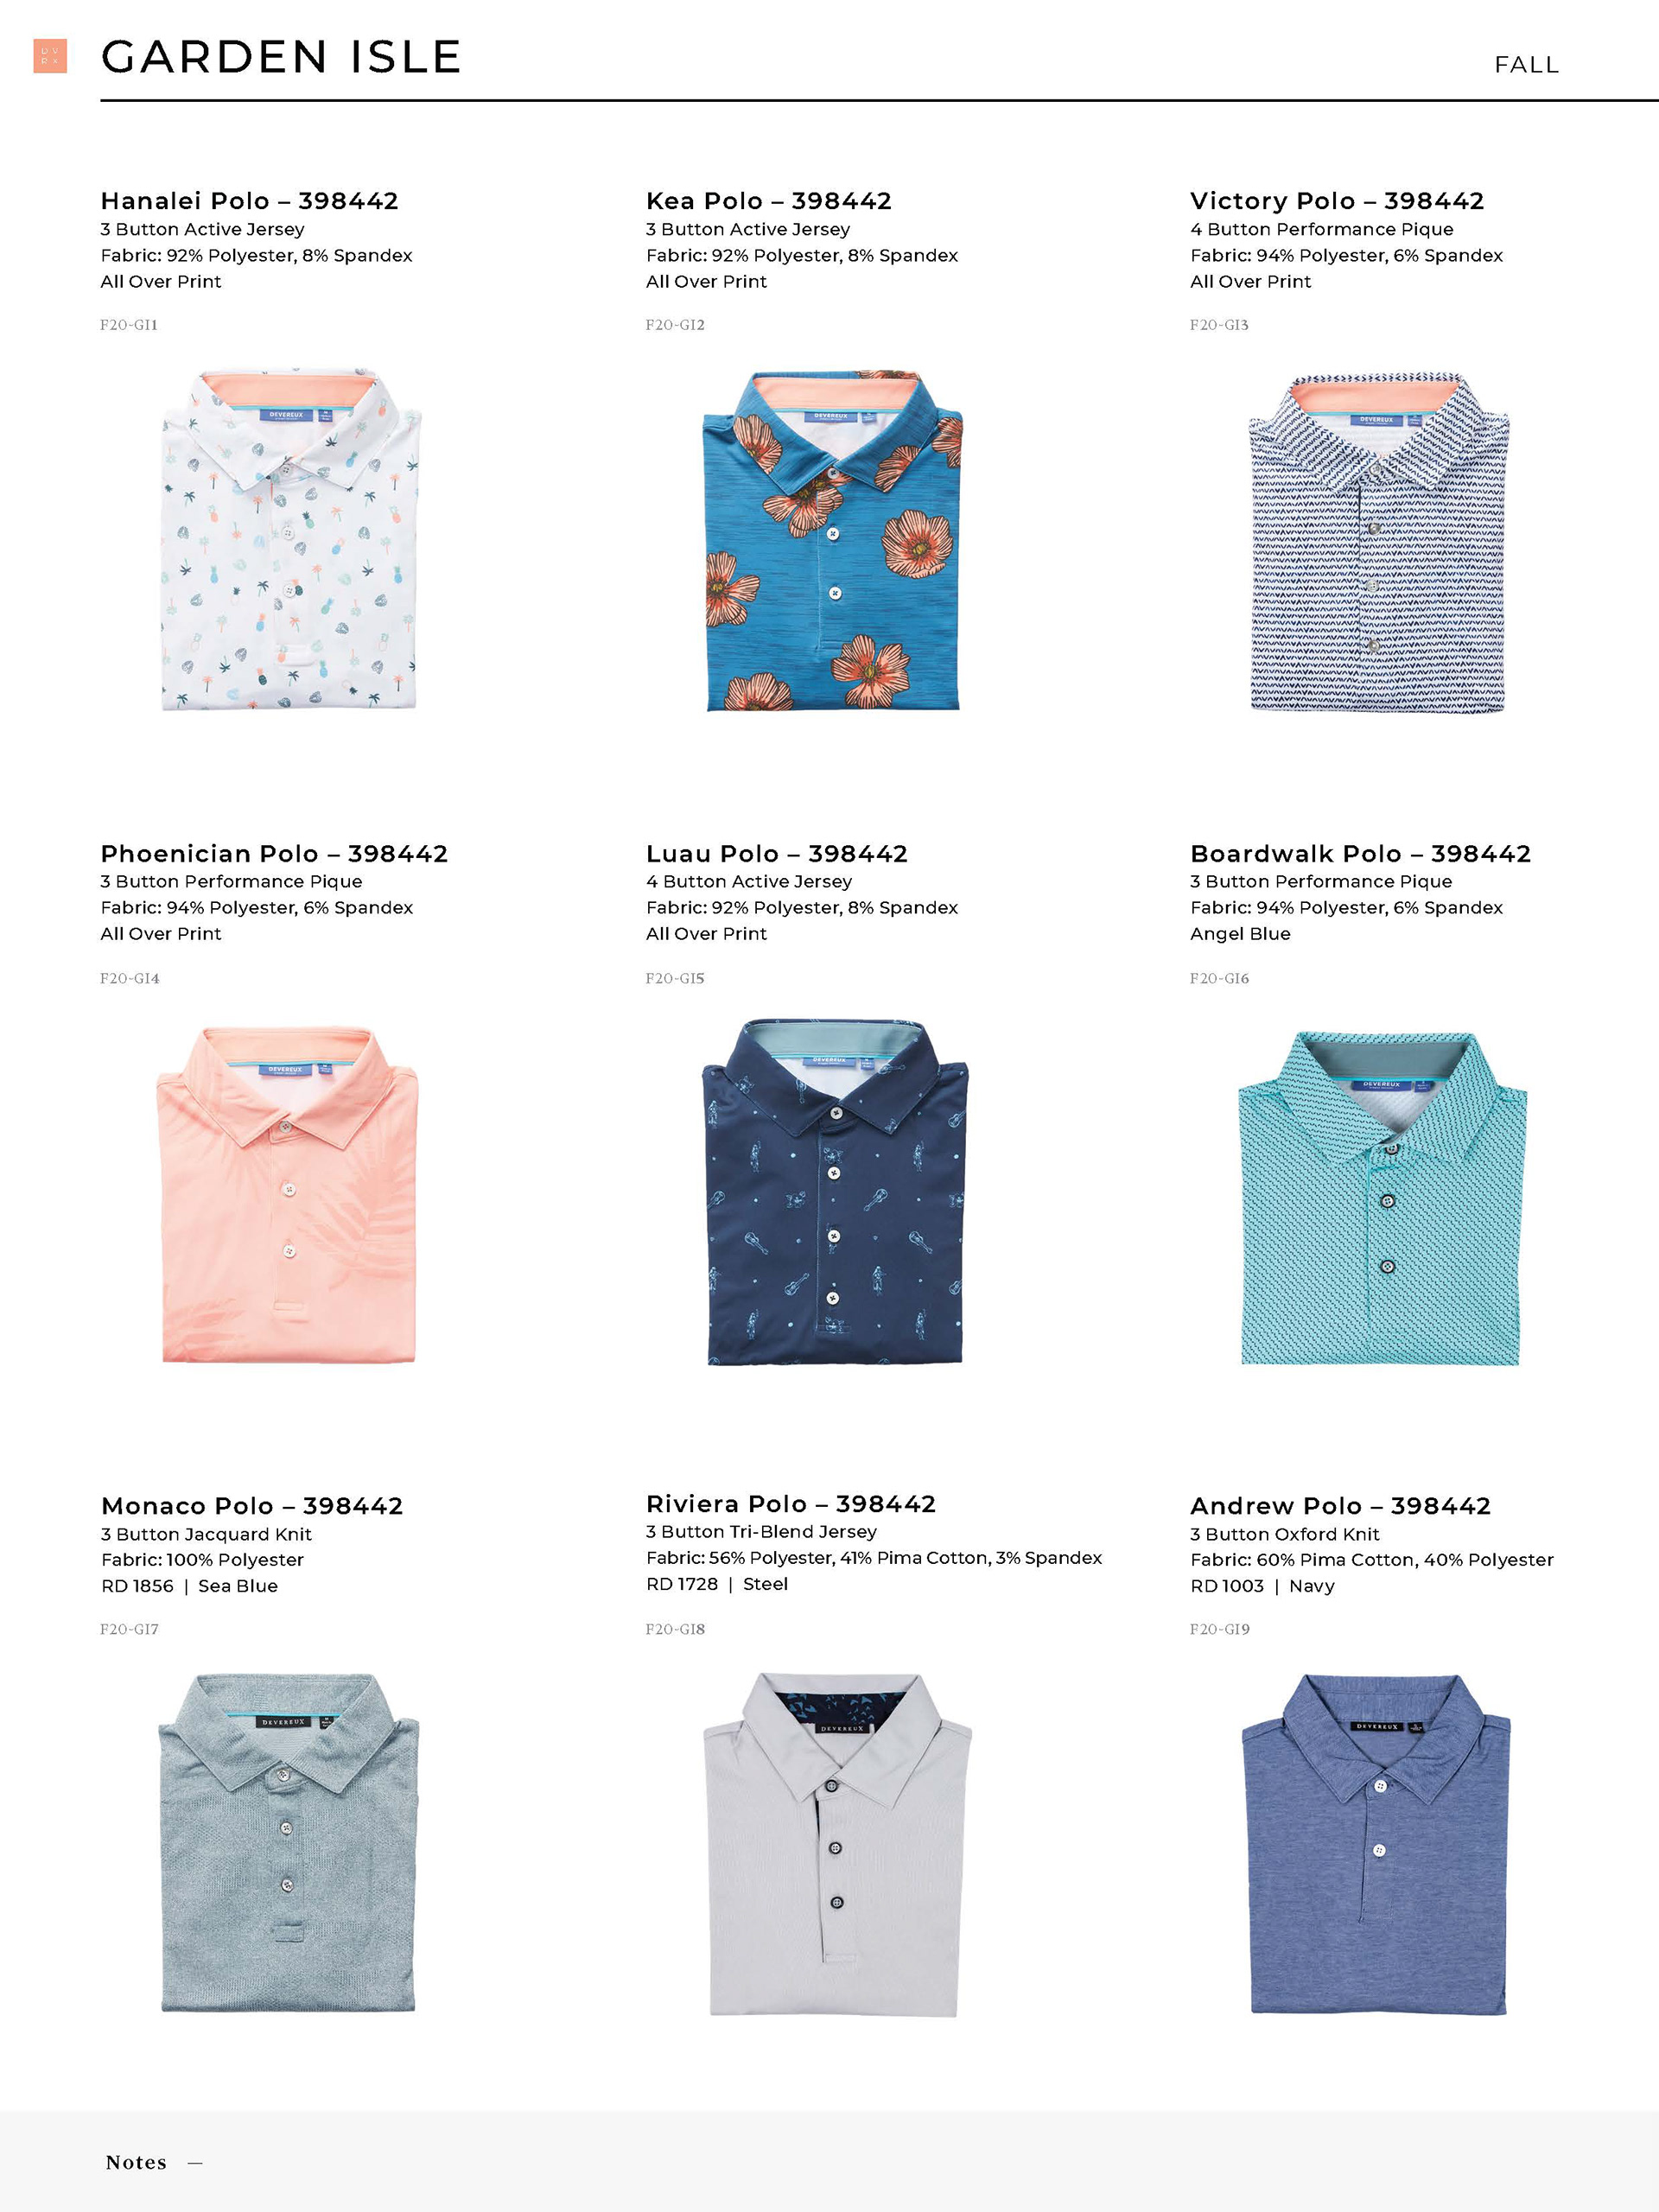Click the F20-GI6 style code

[x=1219, y=978]
